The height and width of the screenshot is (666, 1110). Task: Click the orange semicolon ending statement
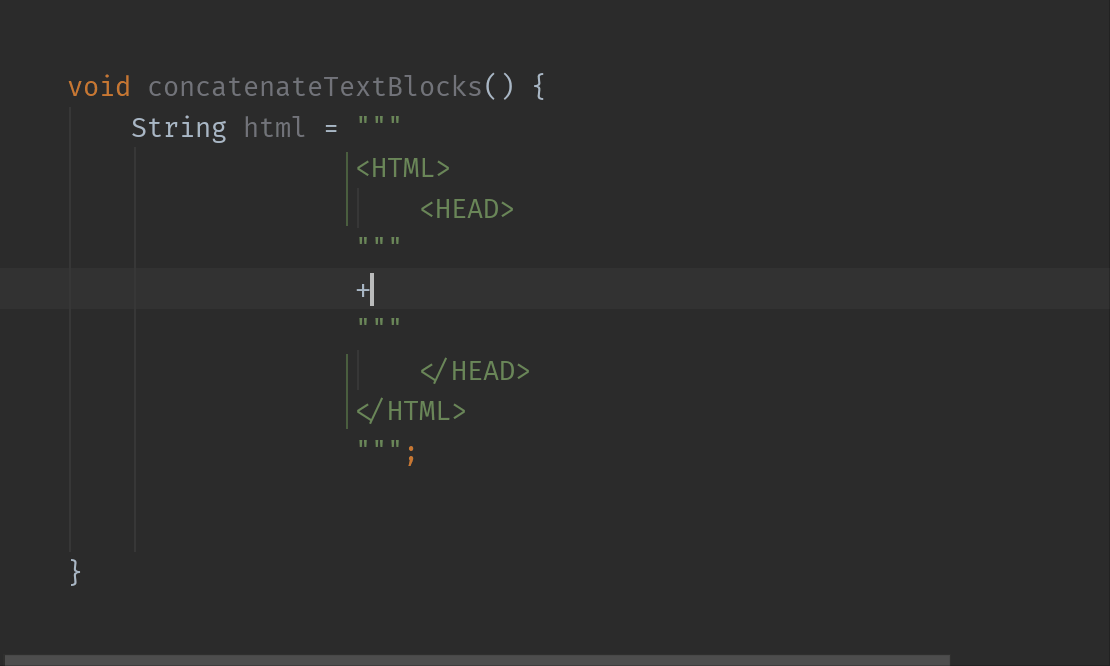[x=411, y=453]
